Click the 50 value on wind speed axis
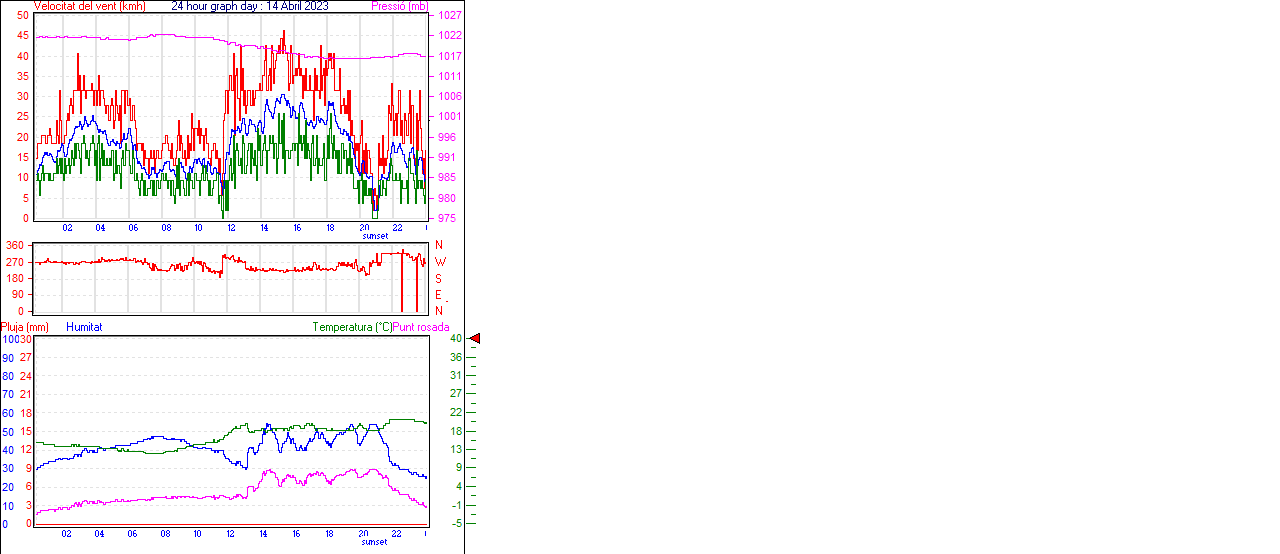The height and width of the screenshot is (554, 1280). (23, 16)
